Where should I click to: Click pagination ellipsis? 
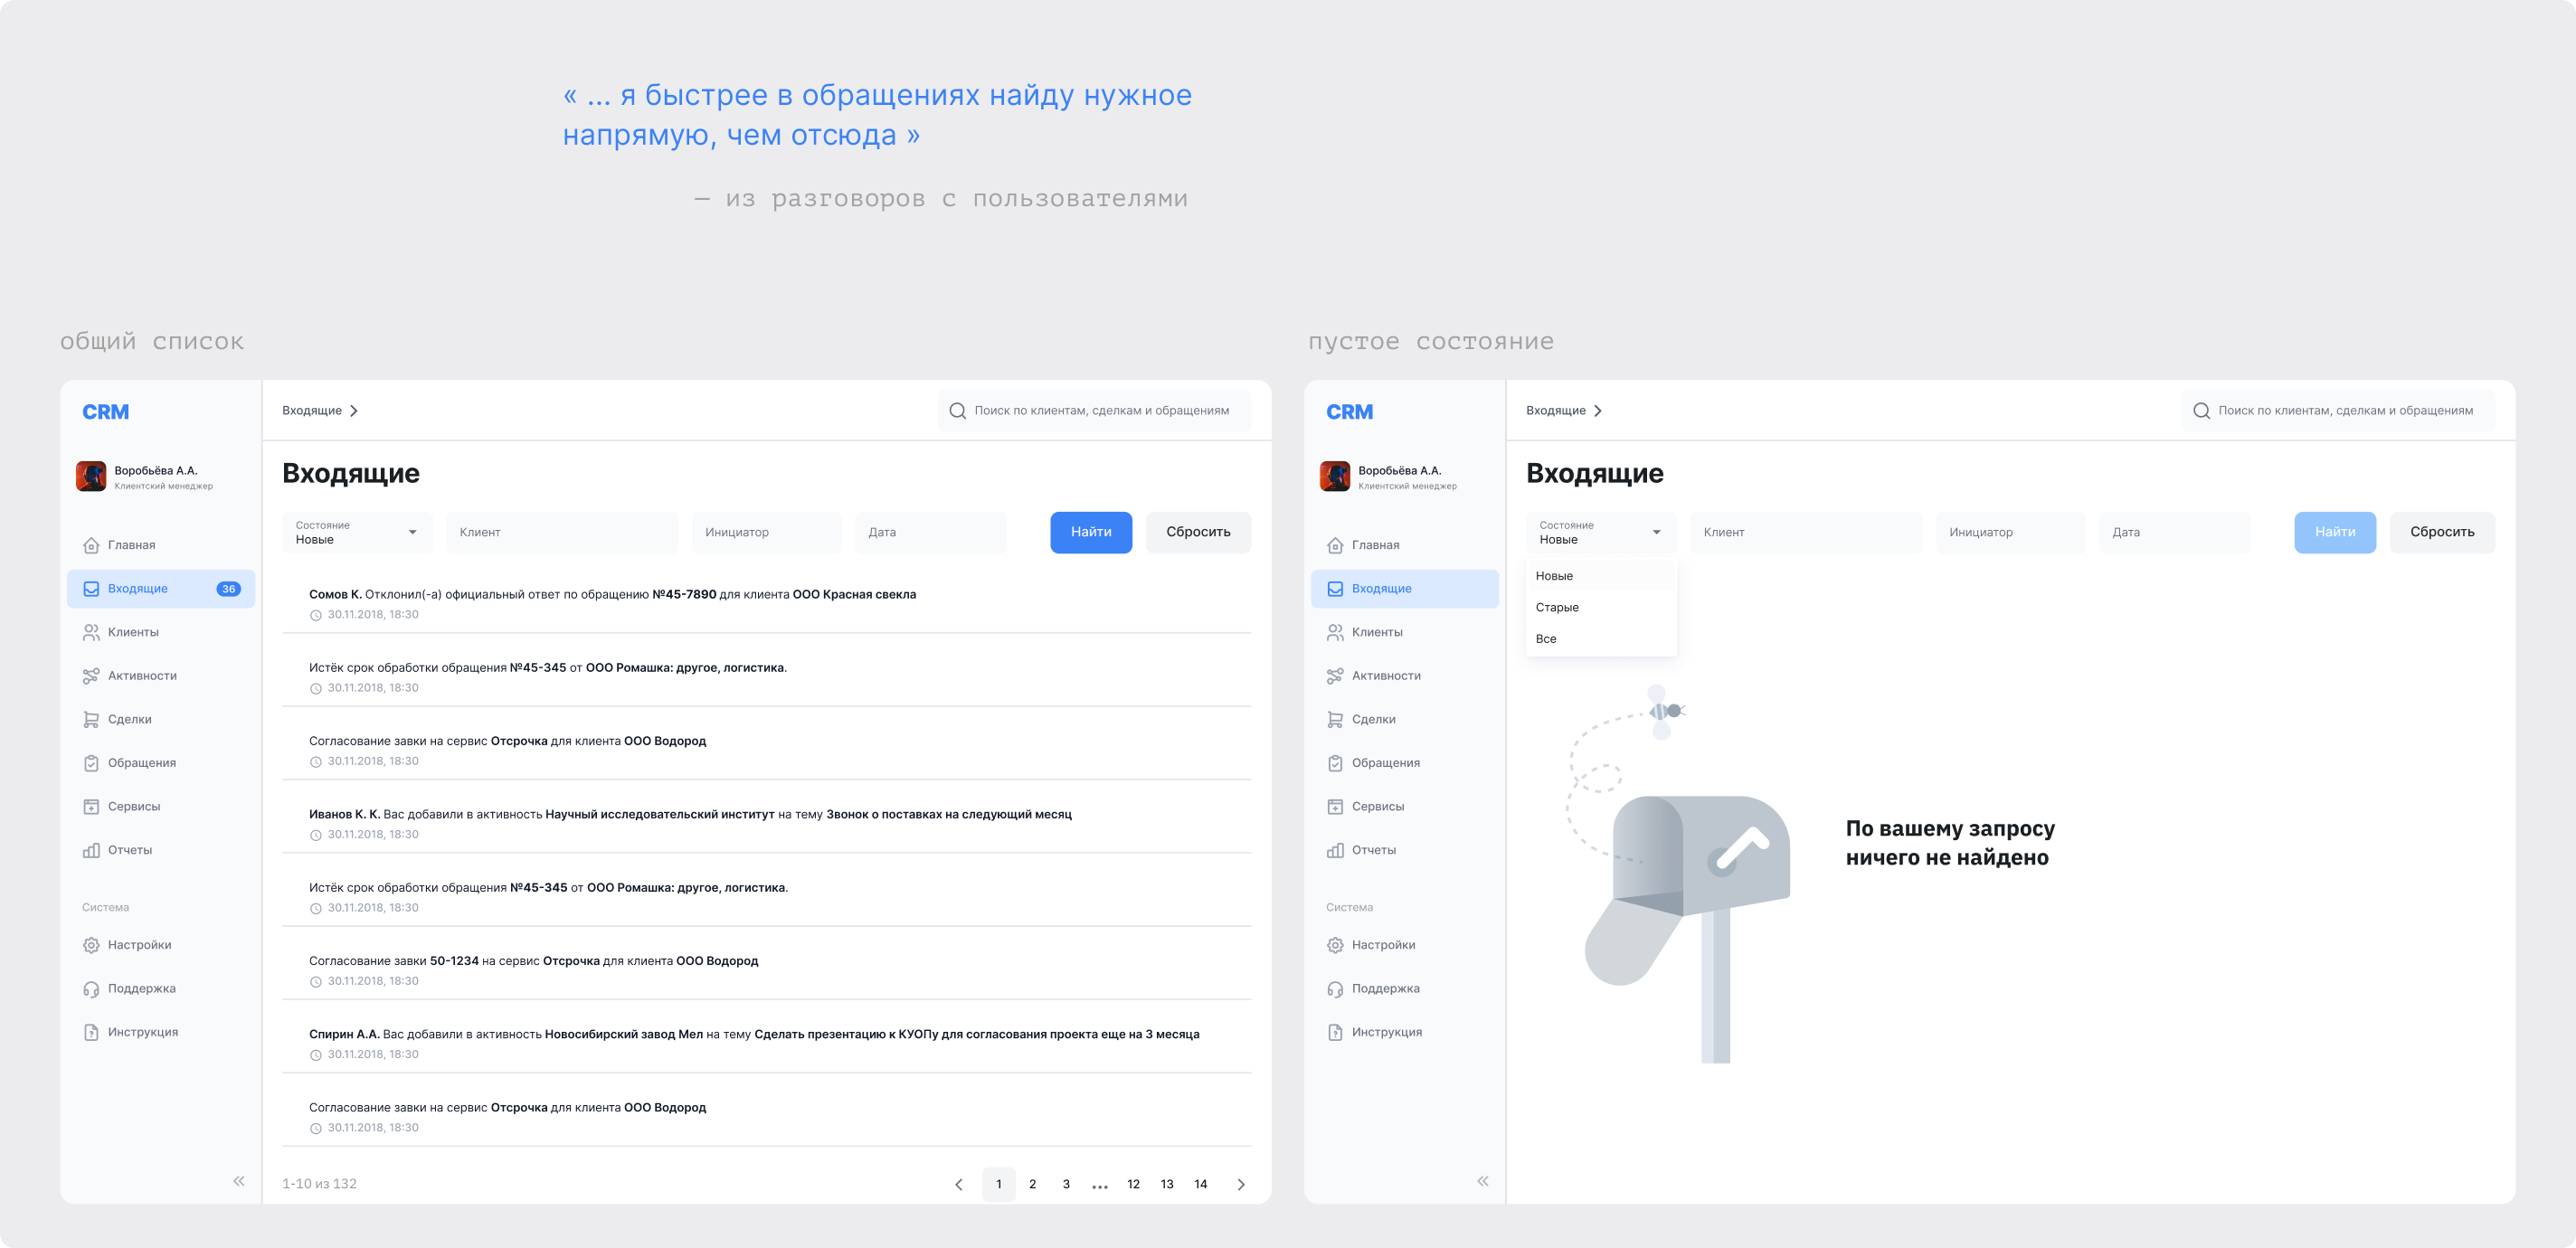click(1100, 1186)
